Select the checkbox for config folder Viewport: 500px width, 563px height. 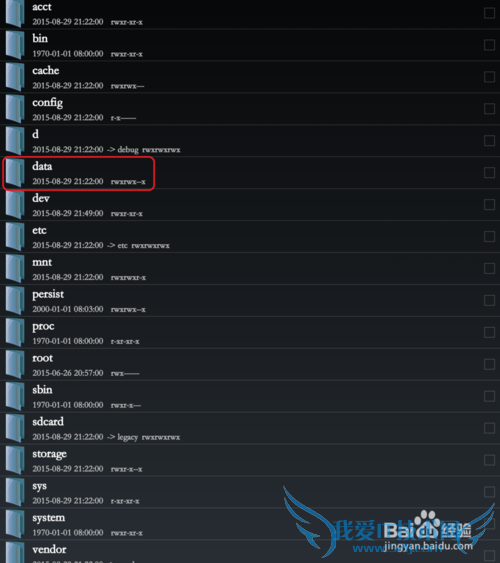pyautogui.click(x=489, y=109)
